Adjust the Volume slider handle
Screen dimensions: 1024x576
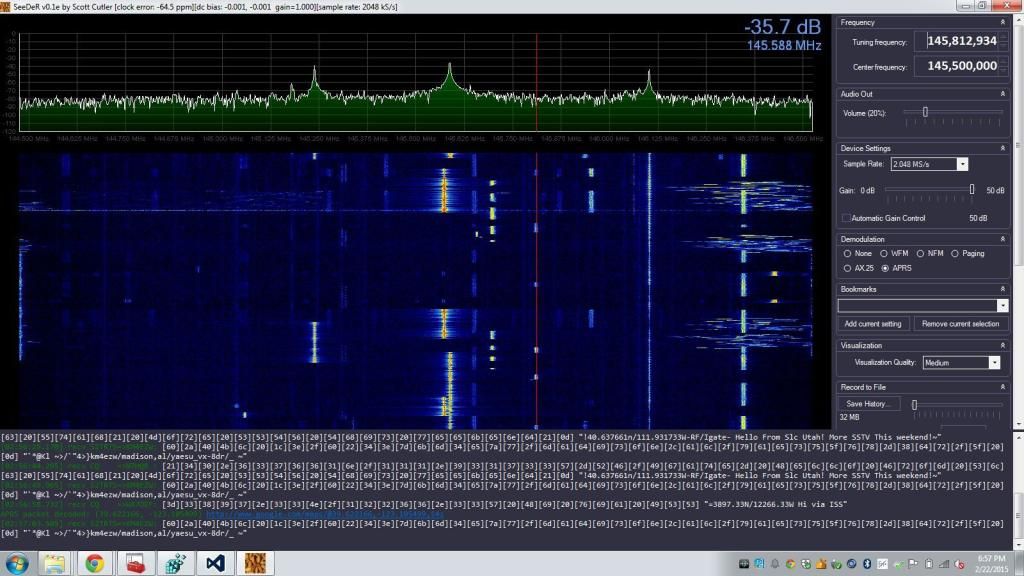pyautogui.click(x=925, y=112)
